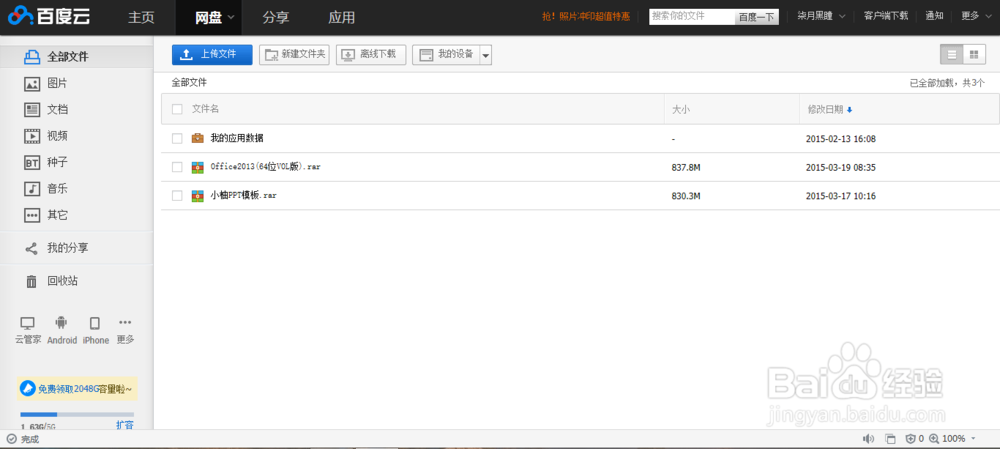The height and width of the screenshot is (449, 1000).
Task: Click the 小柚PPT模板 rar archive icon
Action: [198, 196]
